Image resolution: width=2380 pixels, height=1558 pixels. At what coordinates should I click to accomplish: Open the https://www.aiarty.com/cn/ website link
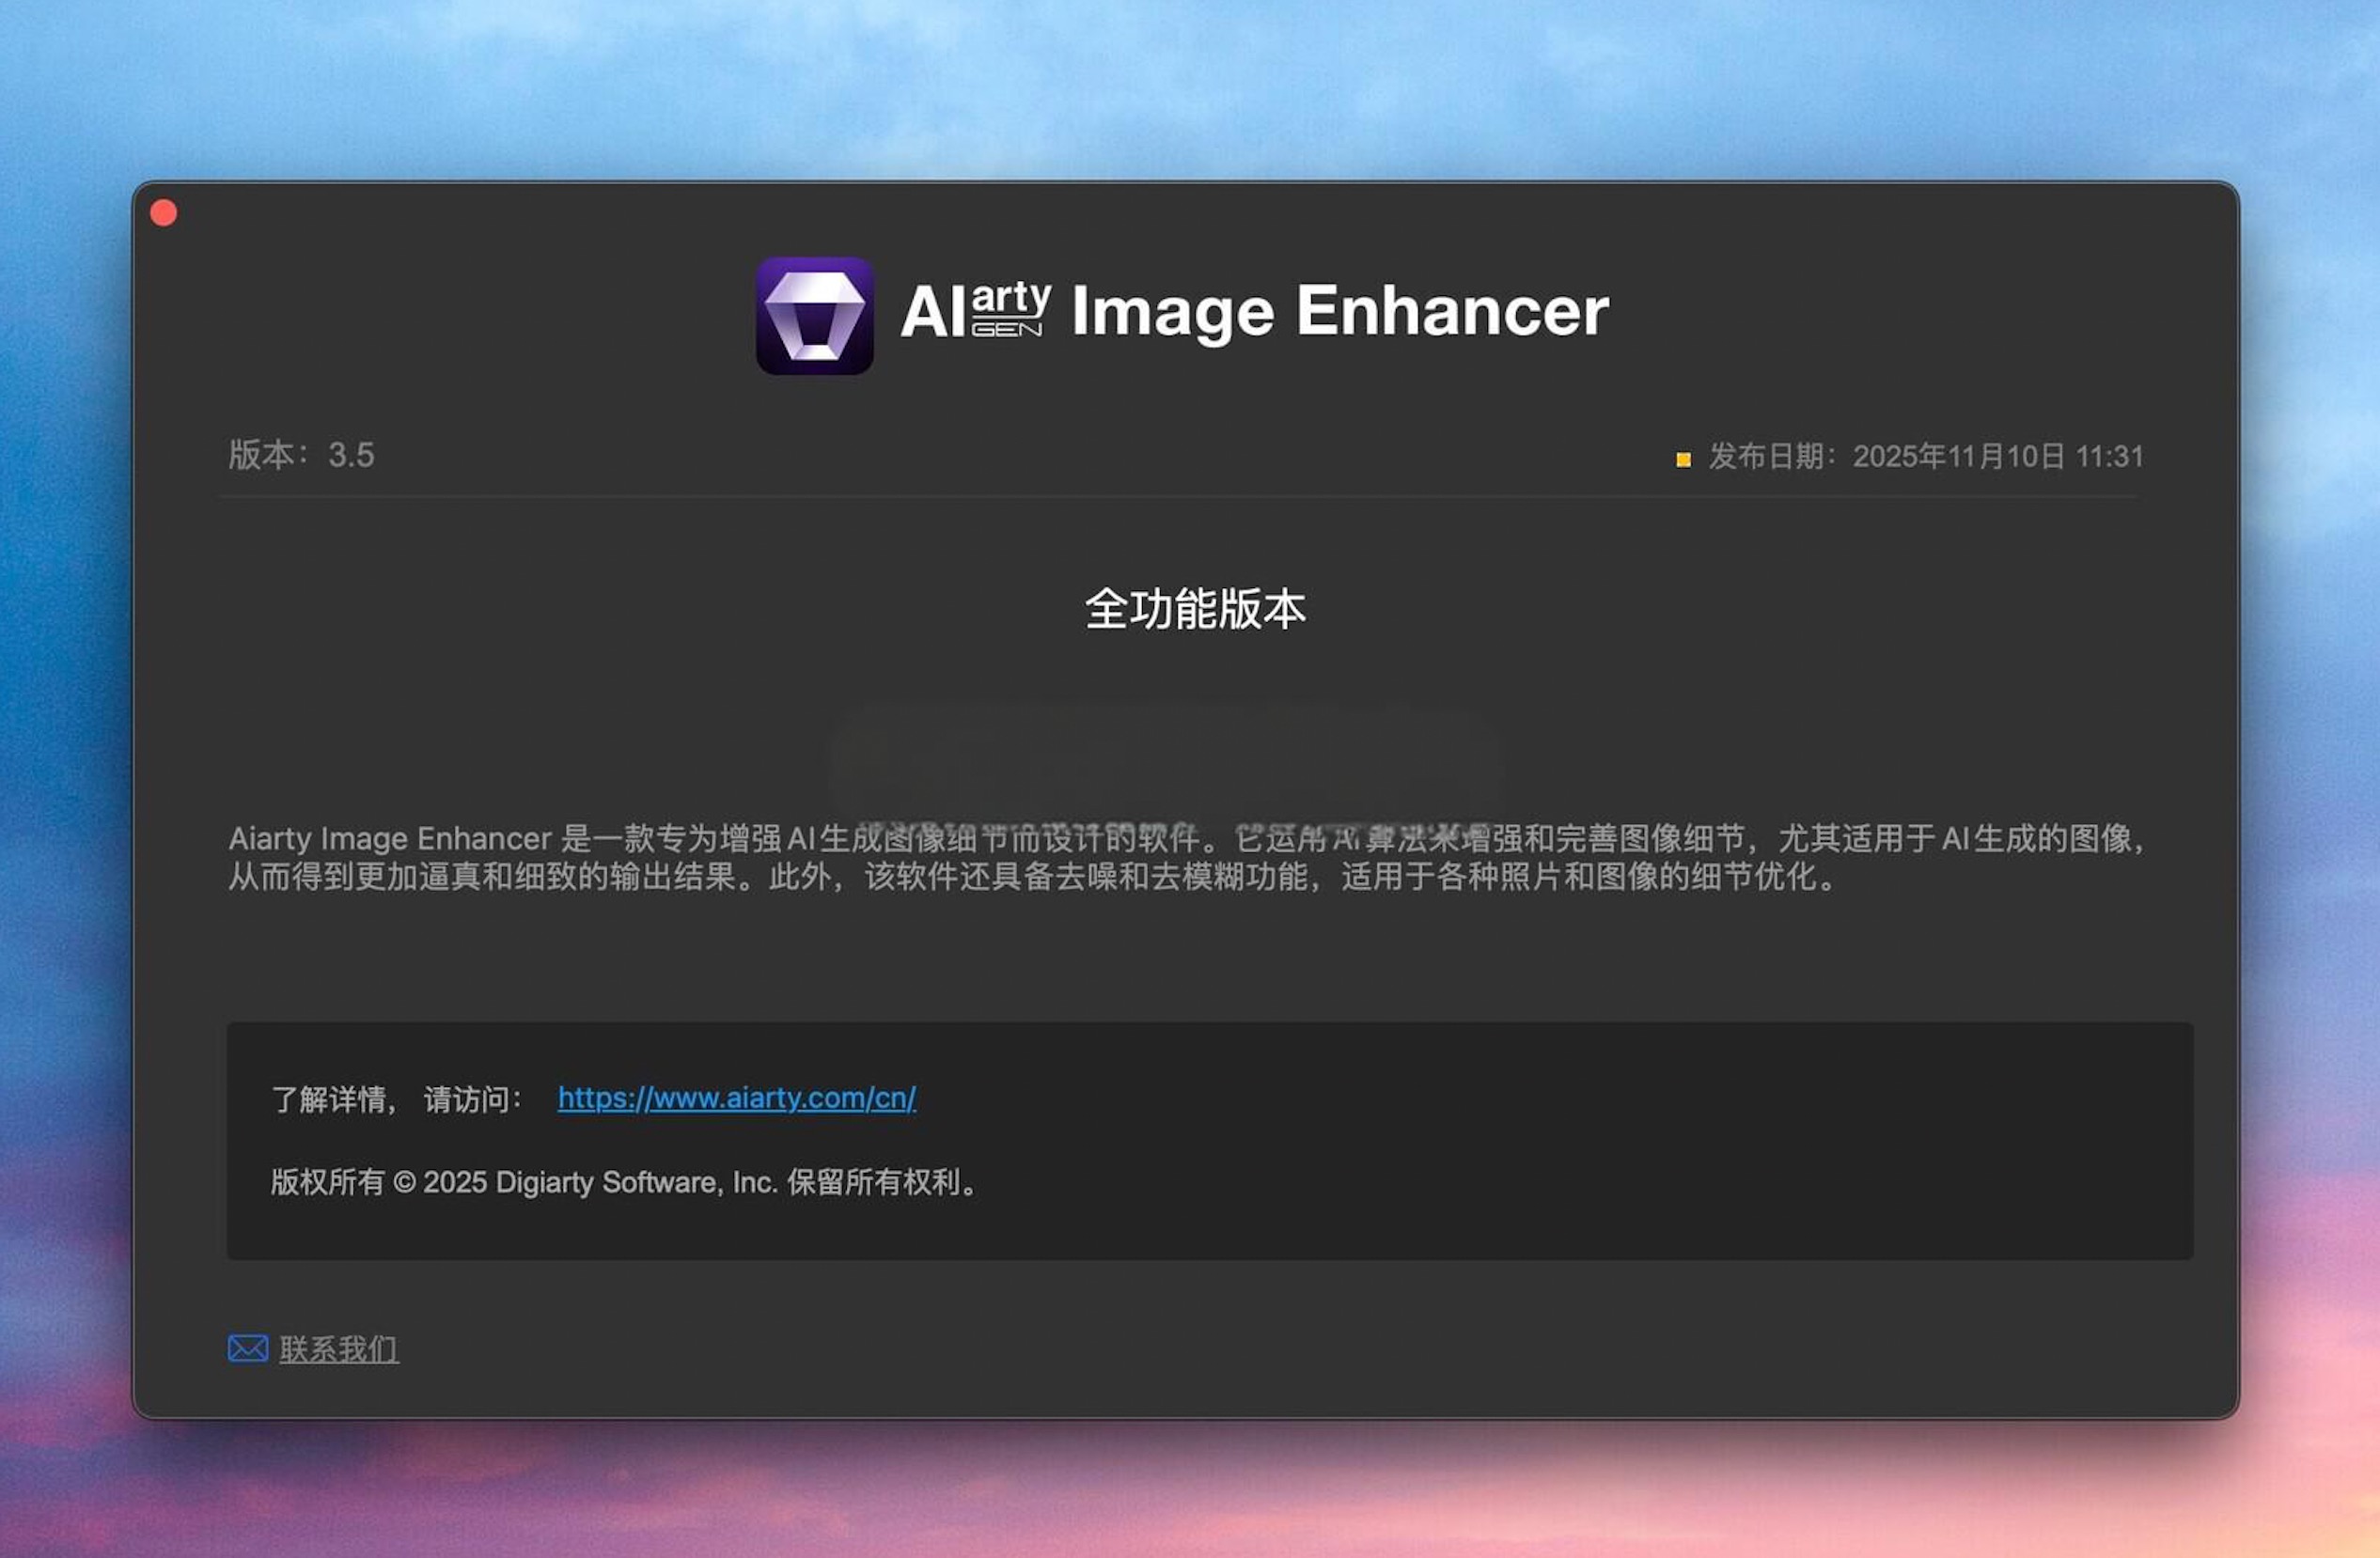pyautogui.click(x=736, y=1099)
